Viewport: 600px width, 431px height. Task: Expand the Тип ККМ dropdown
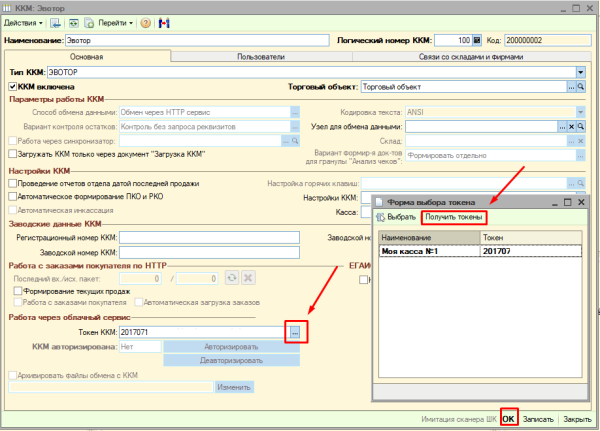click(x=580, y=72)
